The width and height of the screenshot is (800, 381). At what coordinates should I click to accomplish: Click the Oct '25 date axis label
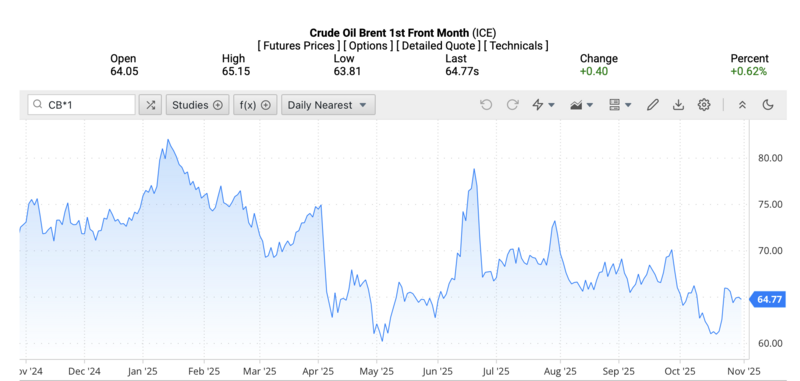tap(680, 371)
